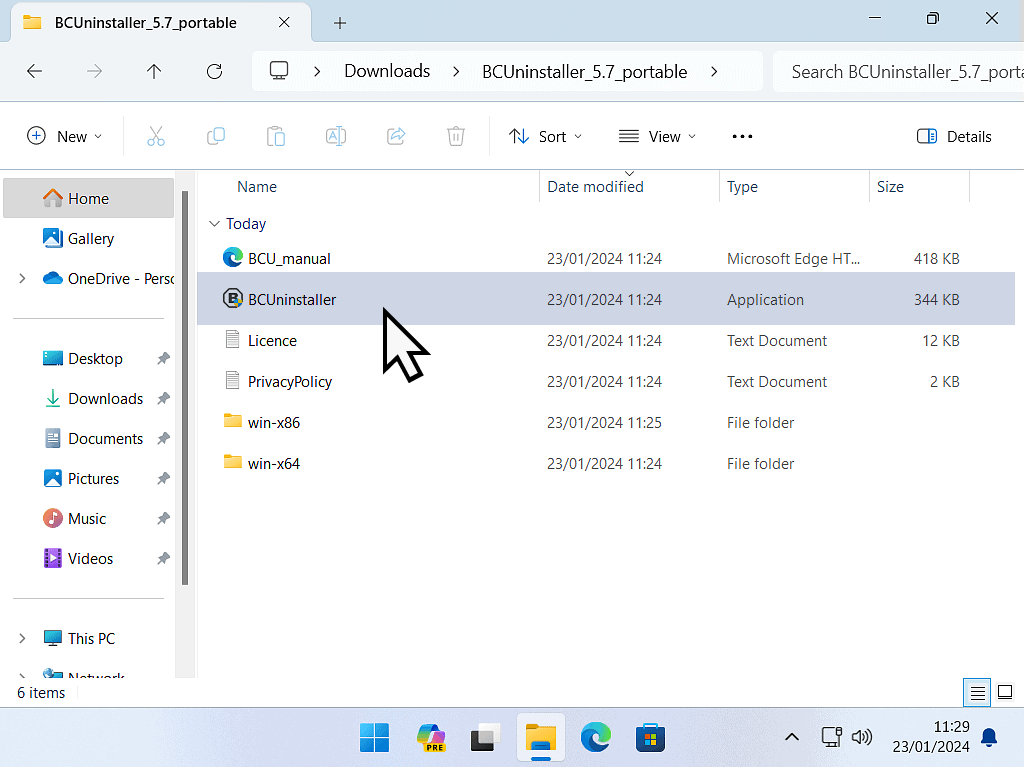This screenshot has width=1024, height=767.
Task: Switch to large thumbnails view layout
Action: pyautogui.click(x=1005, y=692)
